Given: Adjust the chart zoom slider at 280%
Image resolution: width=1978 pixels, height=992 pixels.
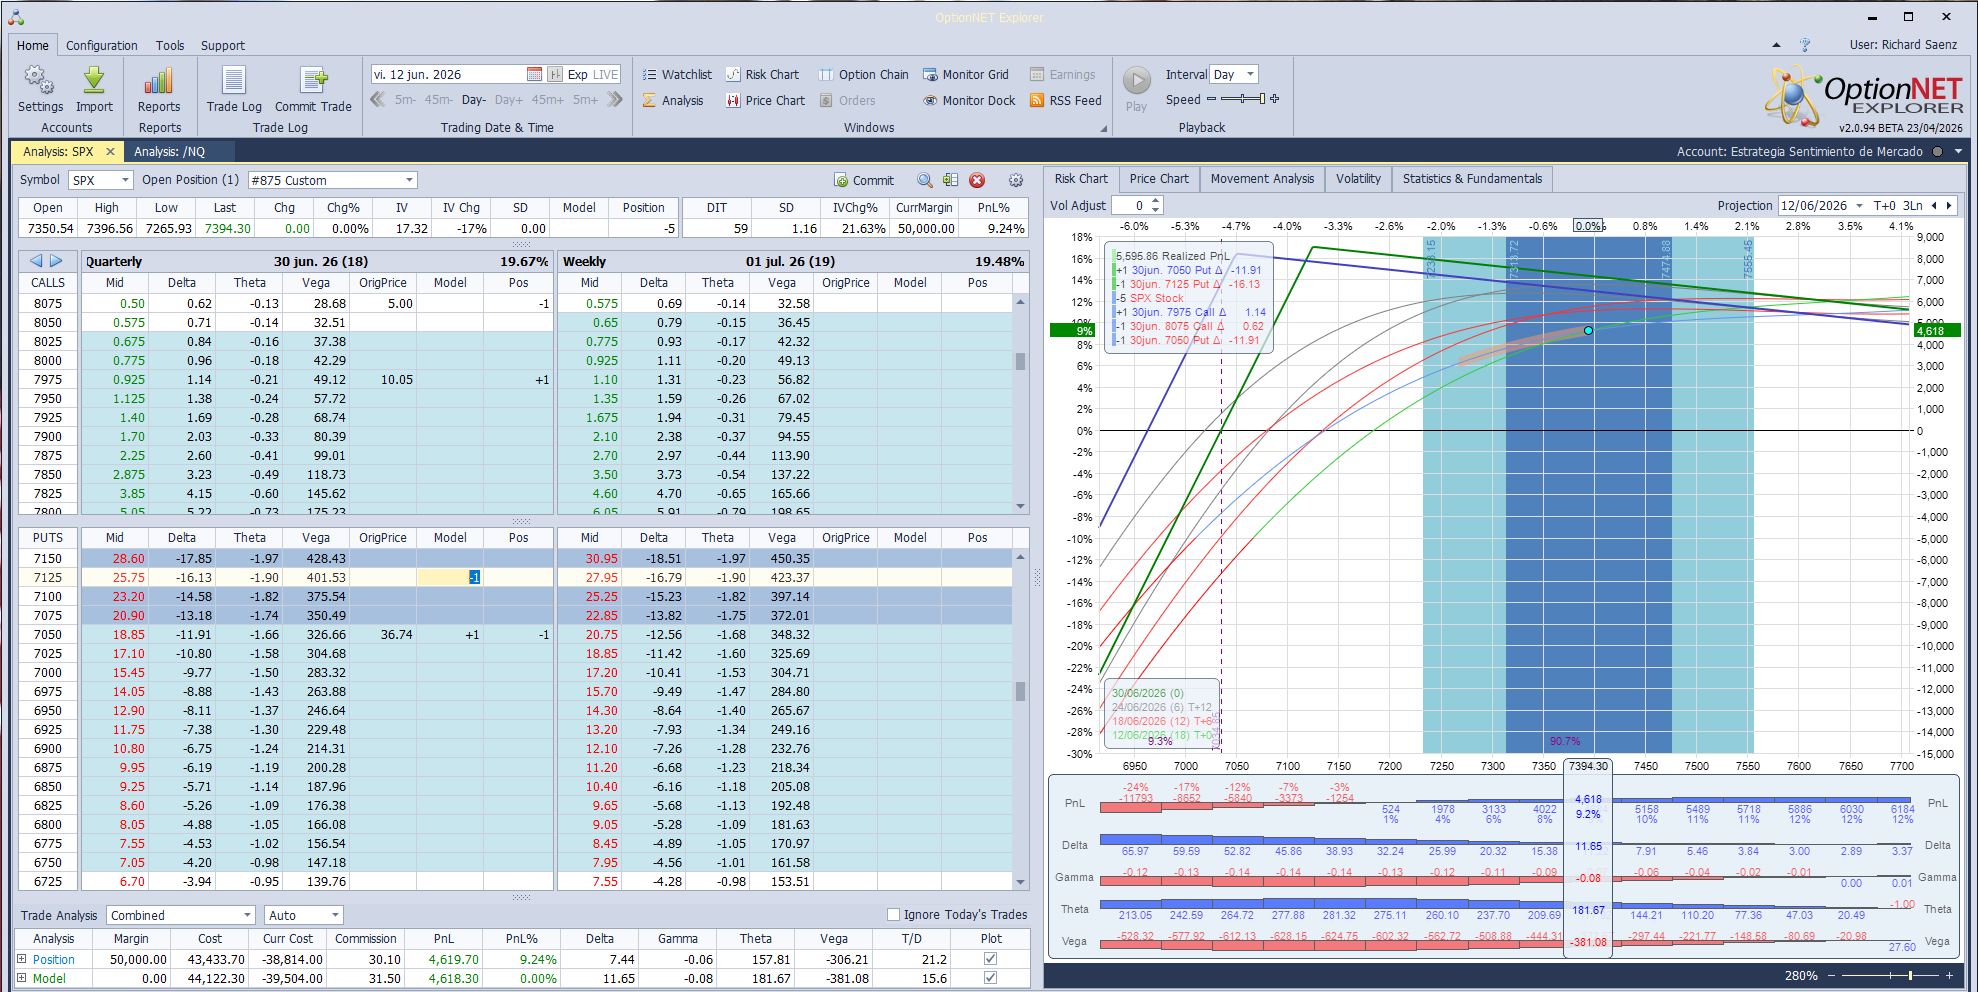Looking at the screenshot, I should pos(1890,975).
